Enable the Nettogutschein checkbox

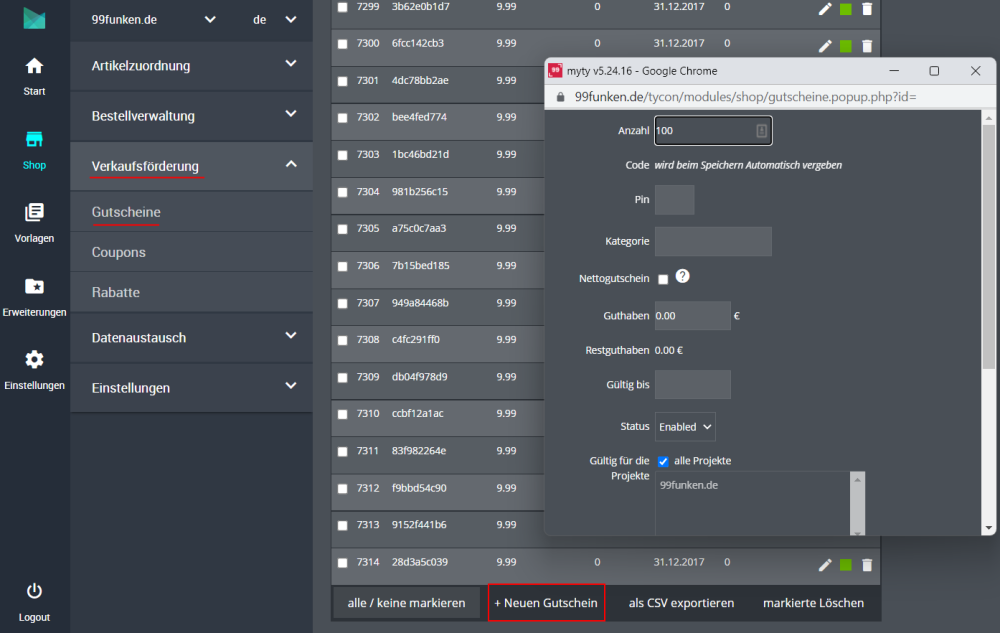pyautogui.click(x=663, y=279)
